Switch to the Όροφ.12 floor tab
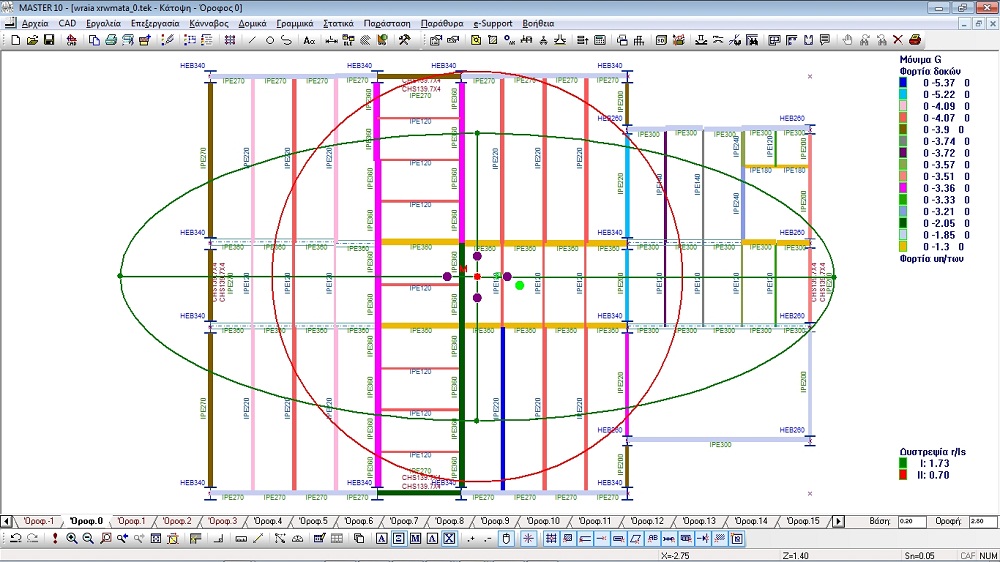 (647, 521)
